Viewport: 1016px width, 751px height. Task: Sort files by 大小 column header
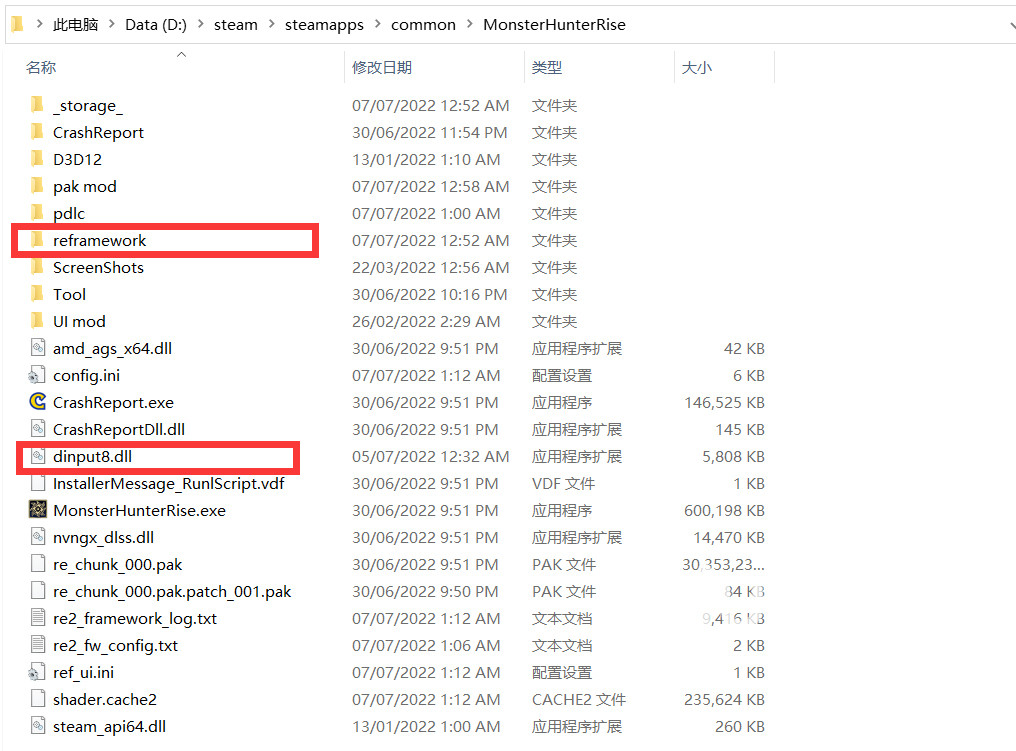pos(696,68)
